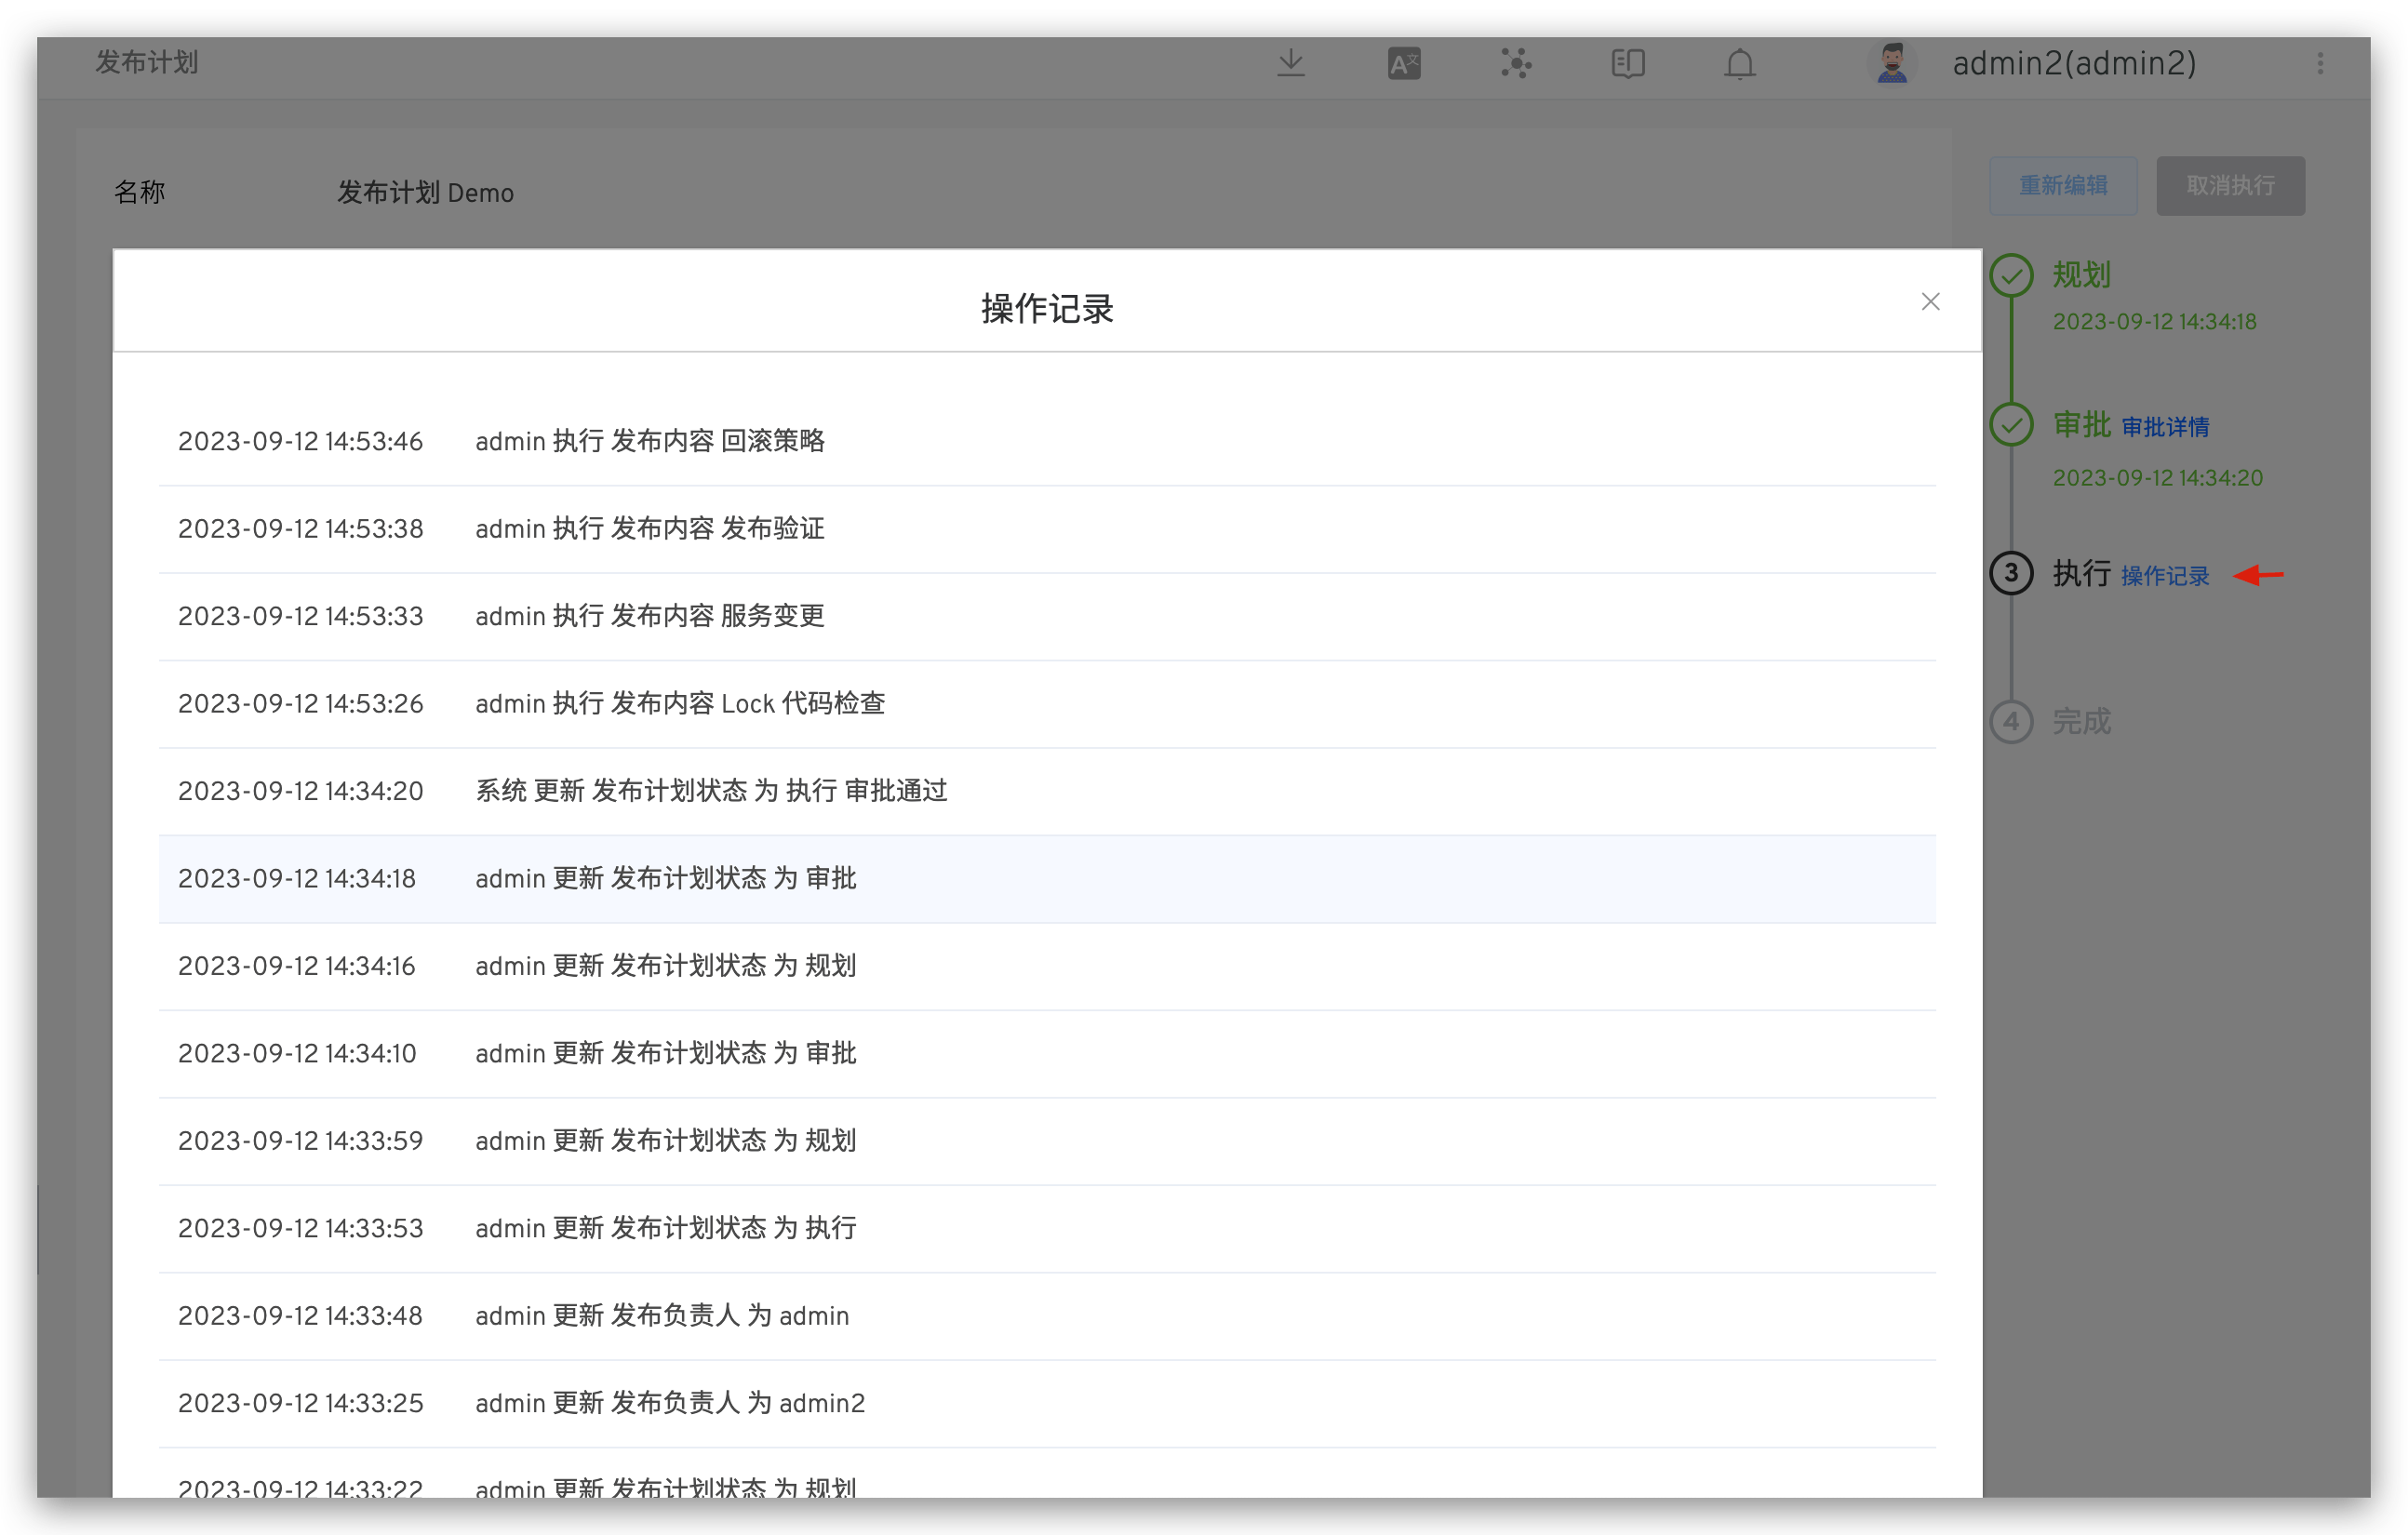Screen dimensions: 2408x1535
Task: Click the 取消执行 button
Action: (2230, 185)
